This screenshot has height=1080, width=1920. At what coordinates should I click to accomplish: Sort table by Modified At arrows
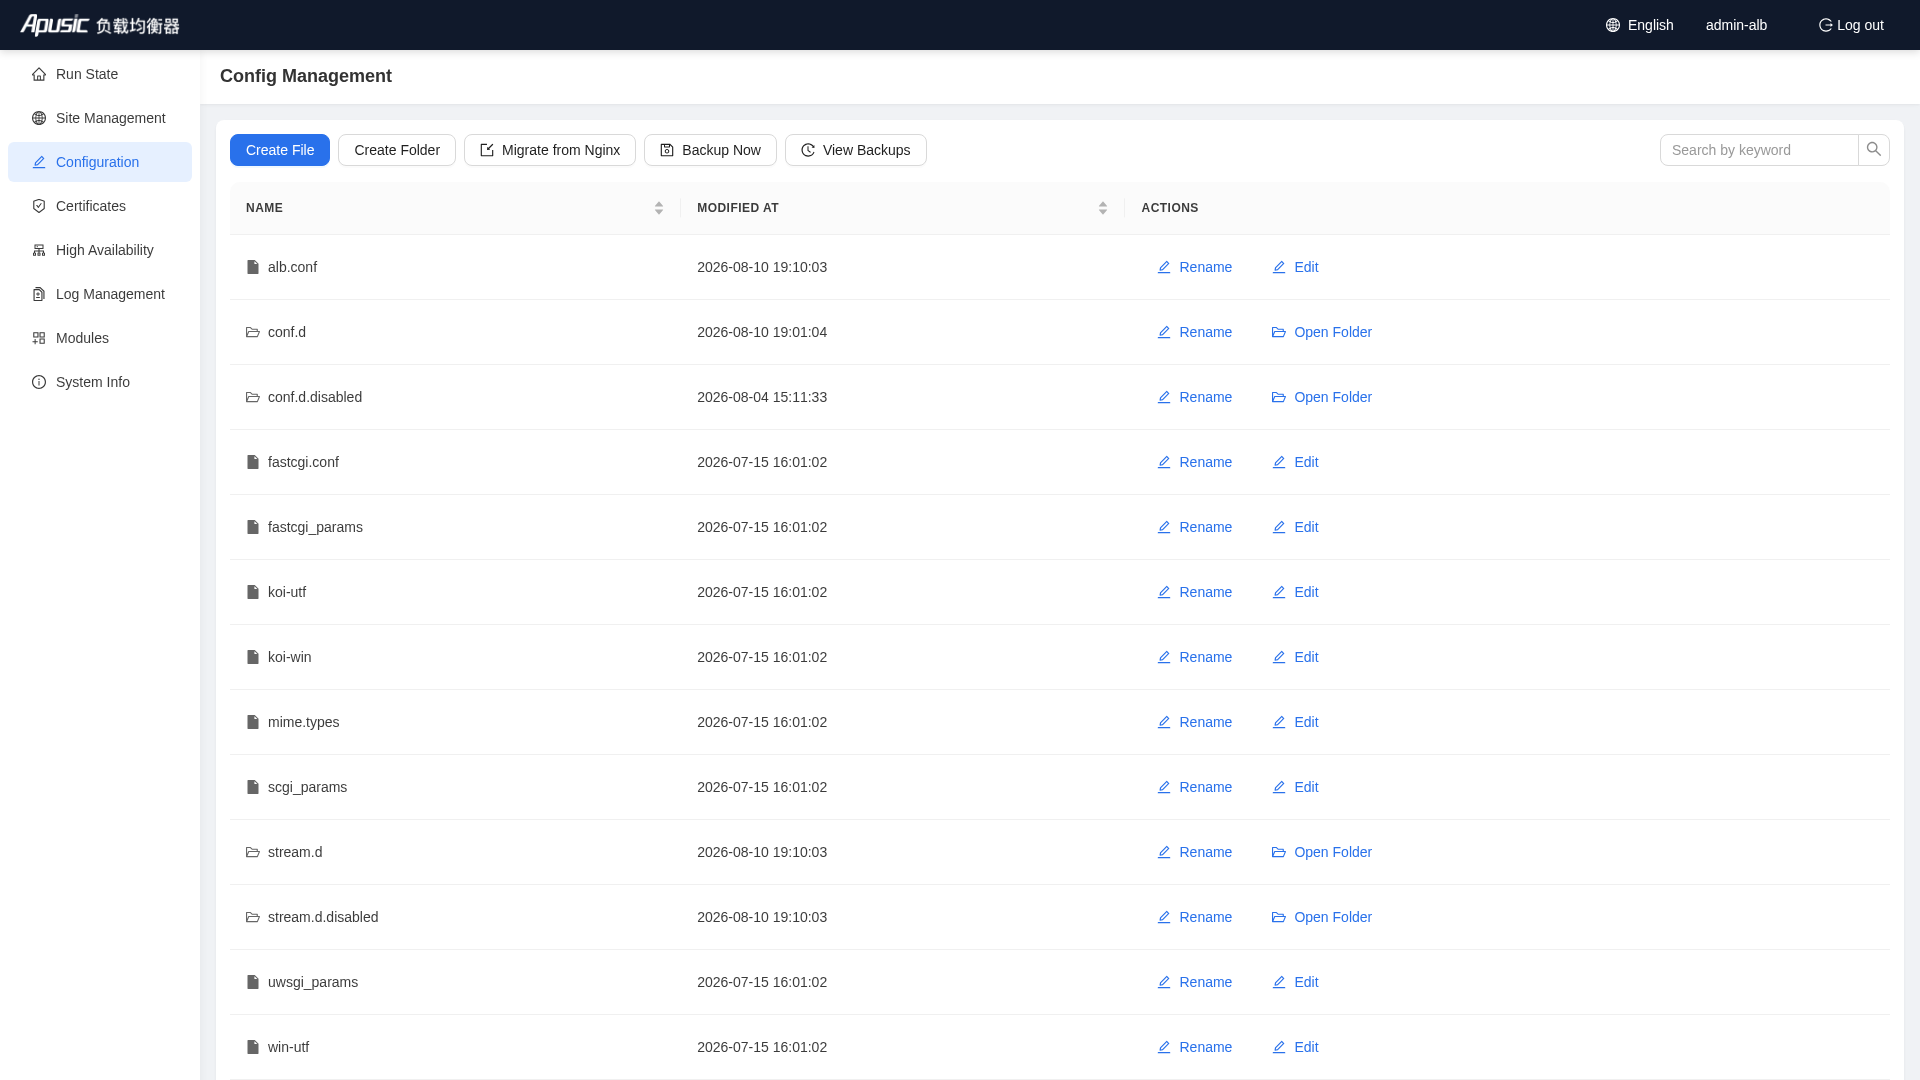[x=1103, y=208]
